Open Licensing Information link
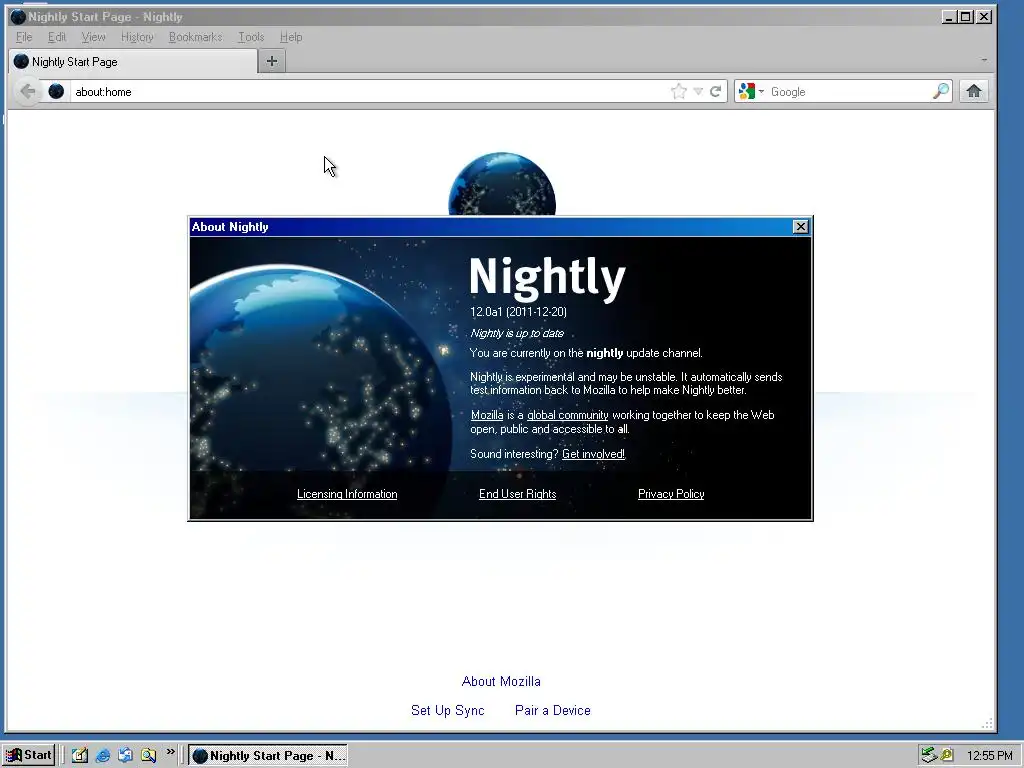This screenshot has width=1024, height=768. (x=347, y=494)
